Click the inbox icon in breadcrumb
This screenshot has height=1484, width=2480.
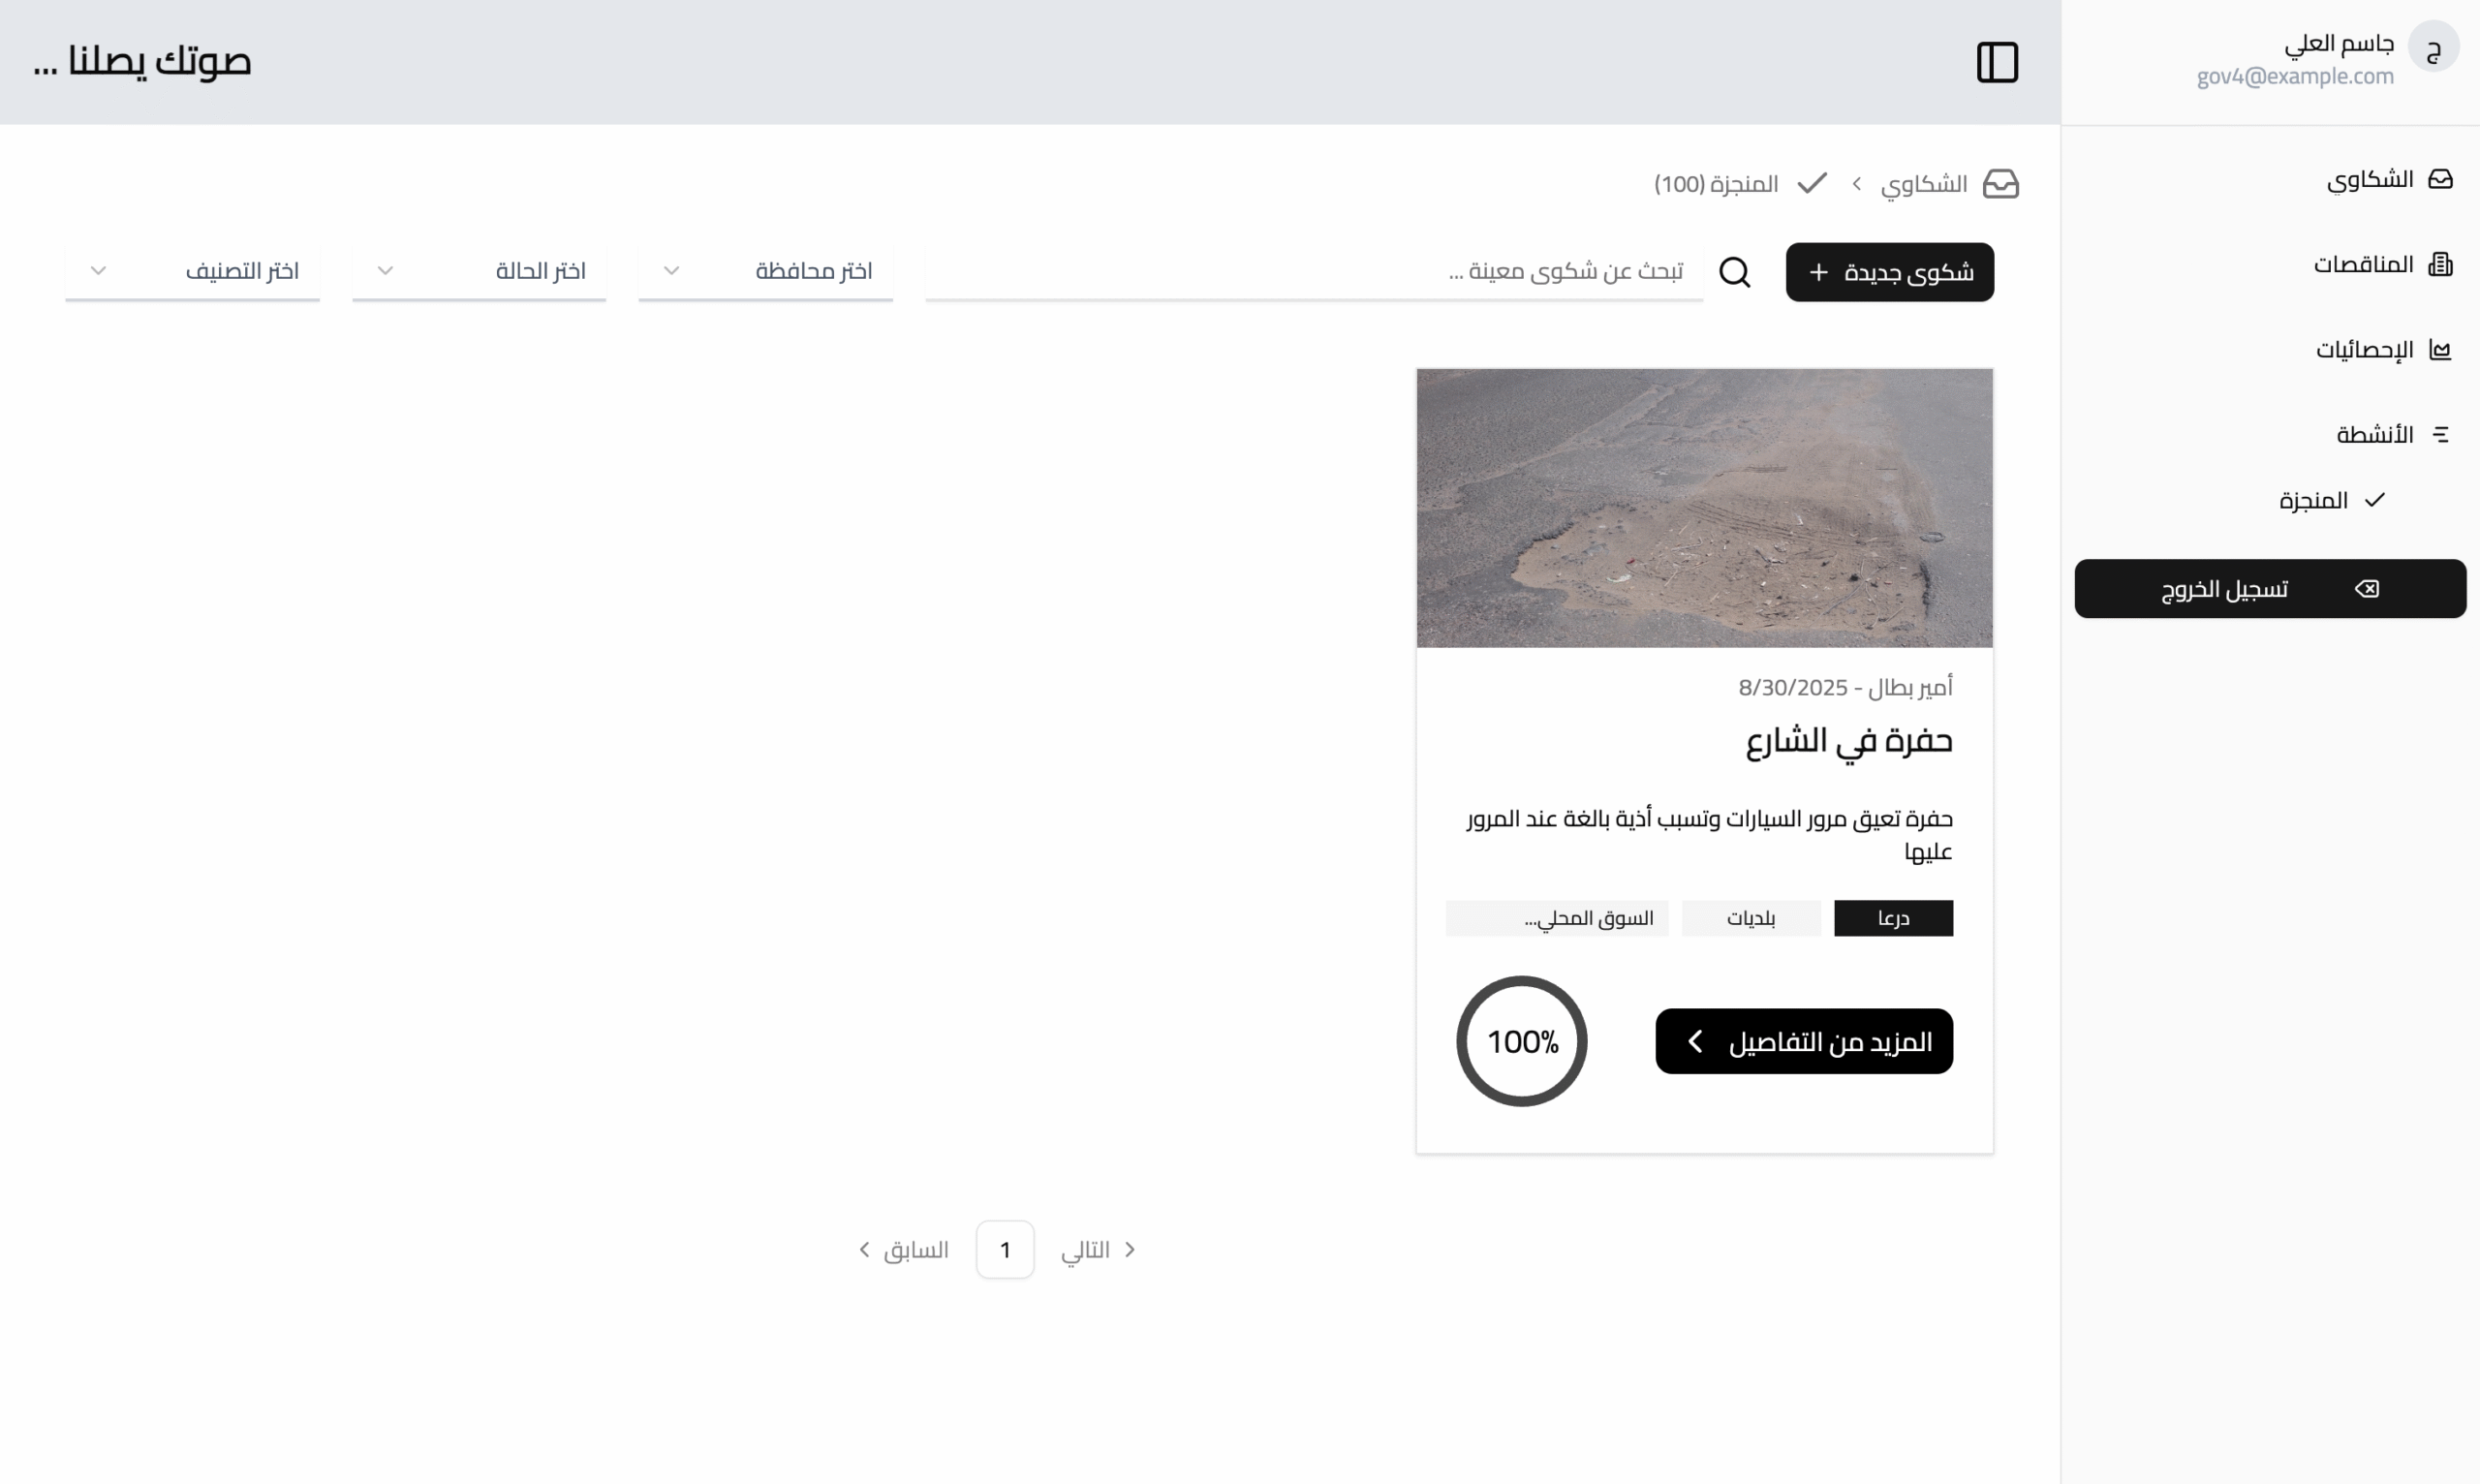point(2000,184)
